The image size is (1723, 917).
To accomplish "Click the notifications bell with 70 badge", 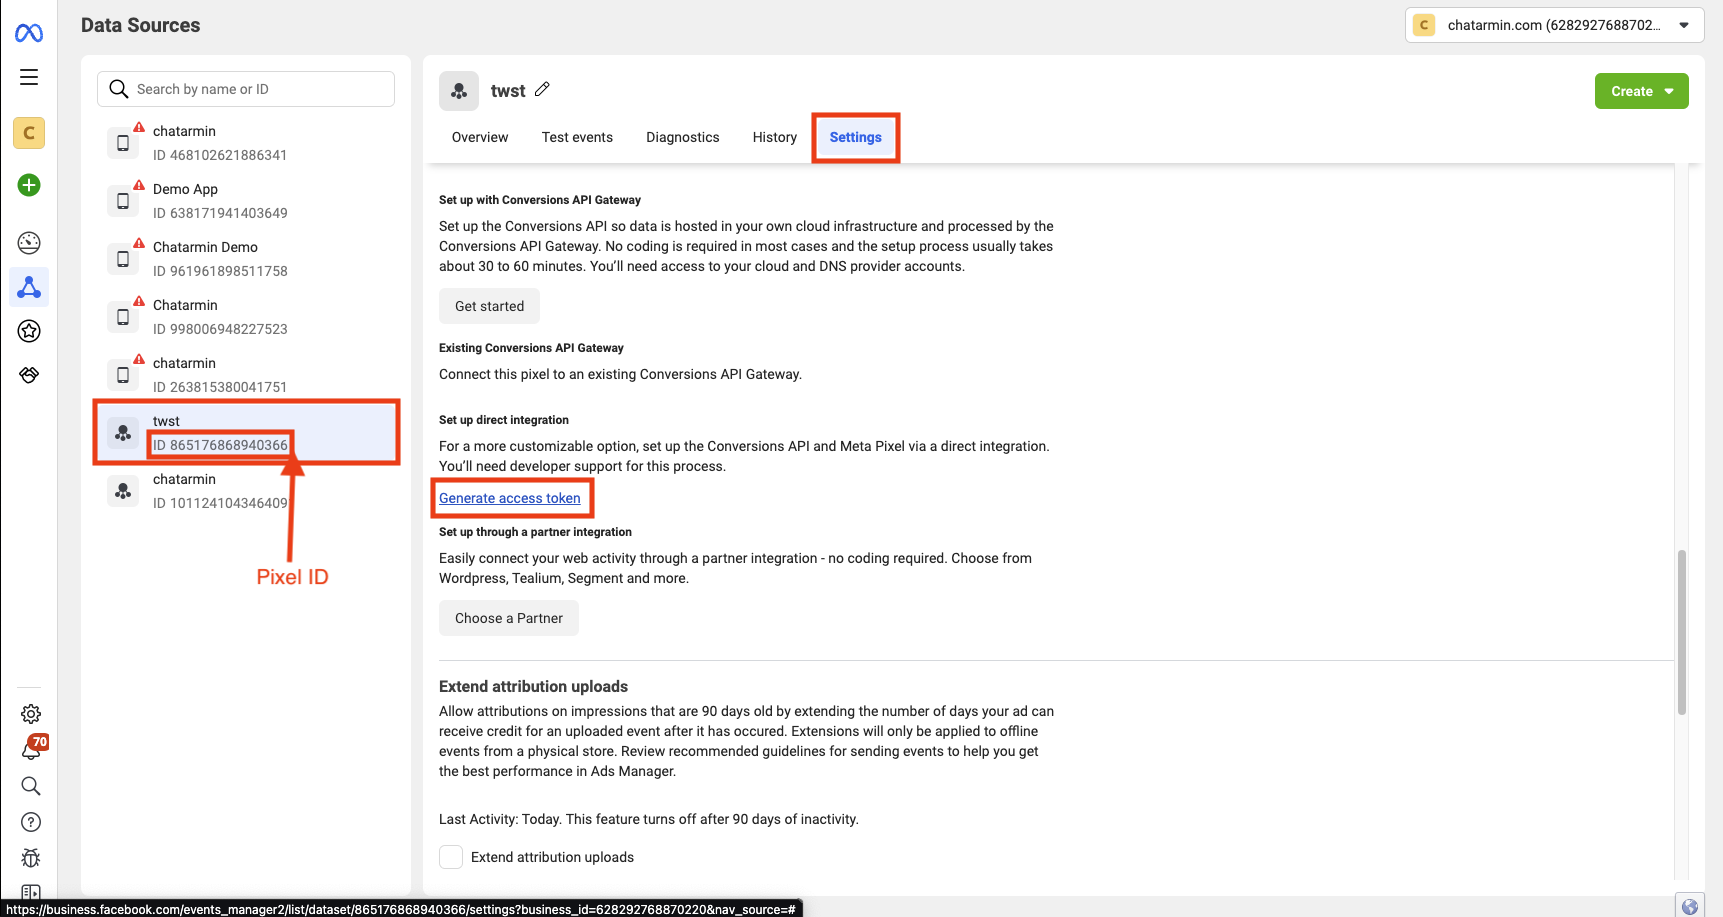I will point(32,749).
